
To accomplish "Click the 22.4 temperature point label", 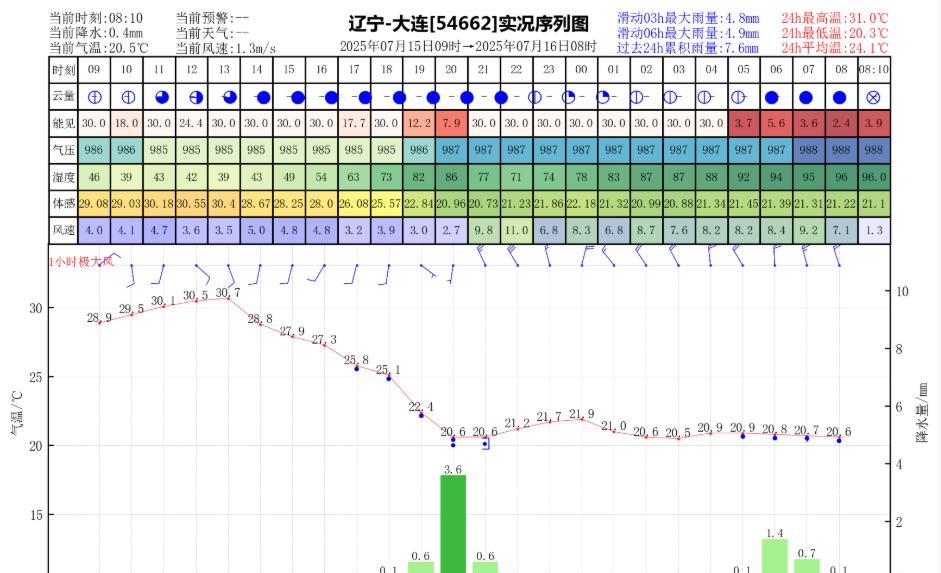I will click(421, 407).
